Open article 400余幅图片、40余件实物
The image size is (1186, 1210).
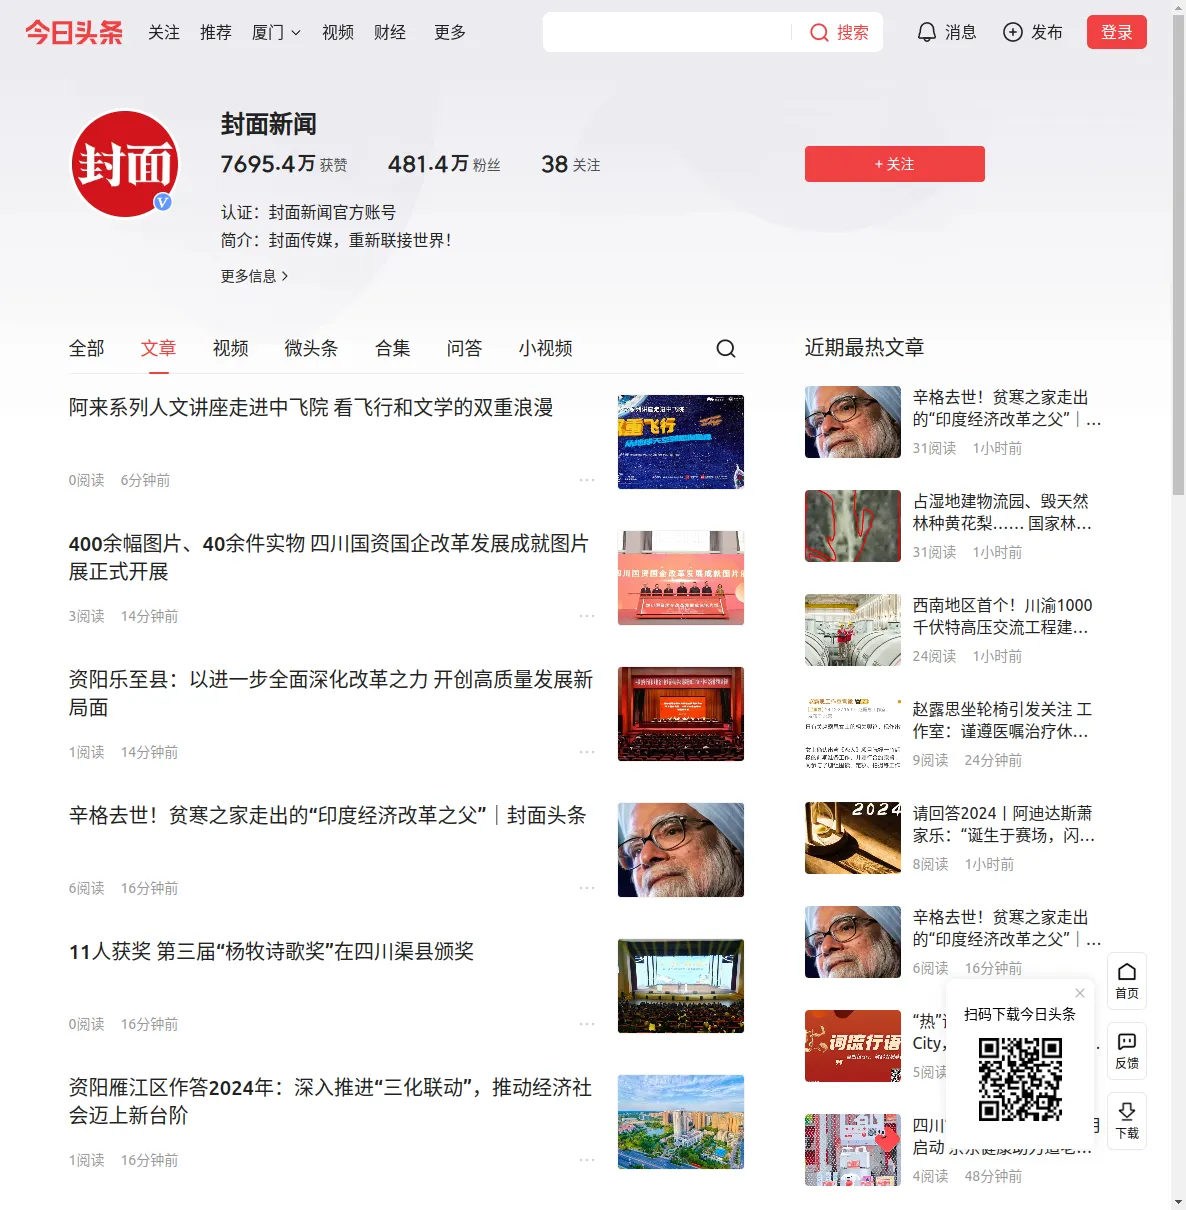point(329,558)
